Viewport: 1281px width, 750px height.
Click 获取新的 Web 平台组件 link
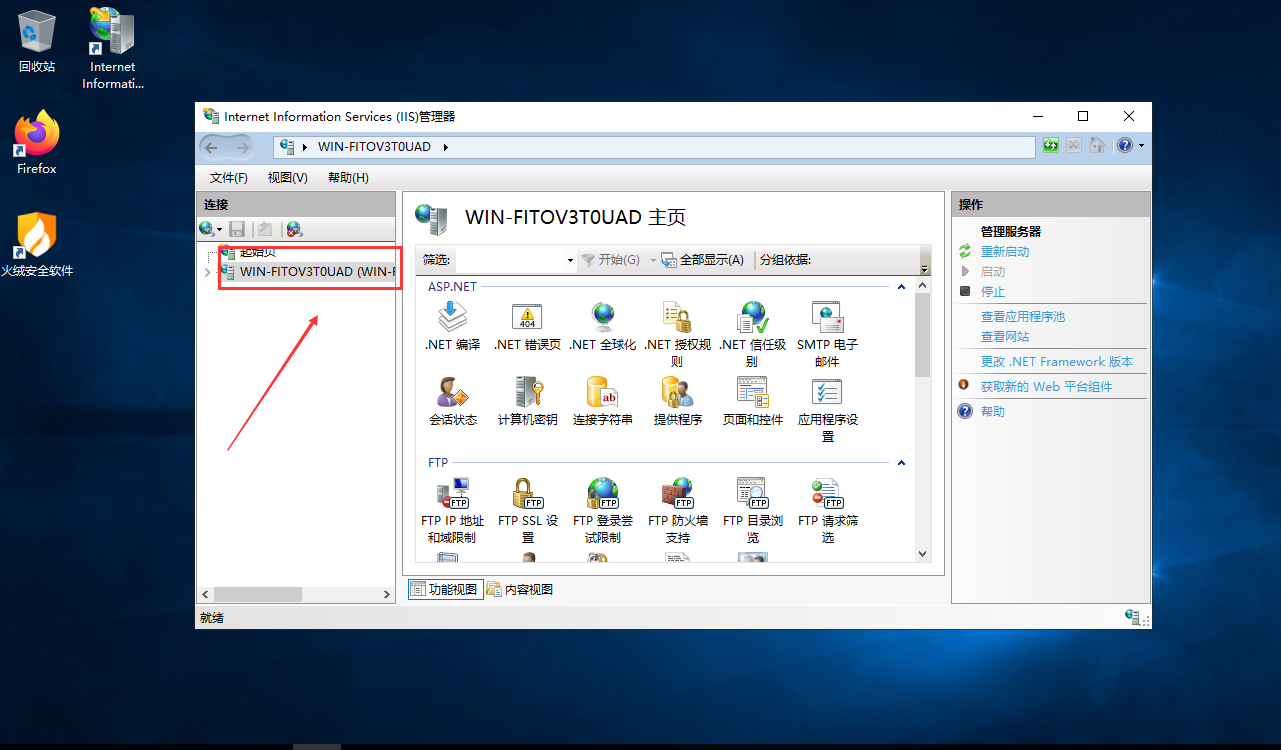(x=1046, y=387)
